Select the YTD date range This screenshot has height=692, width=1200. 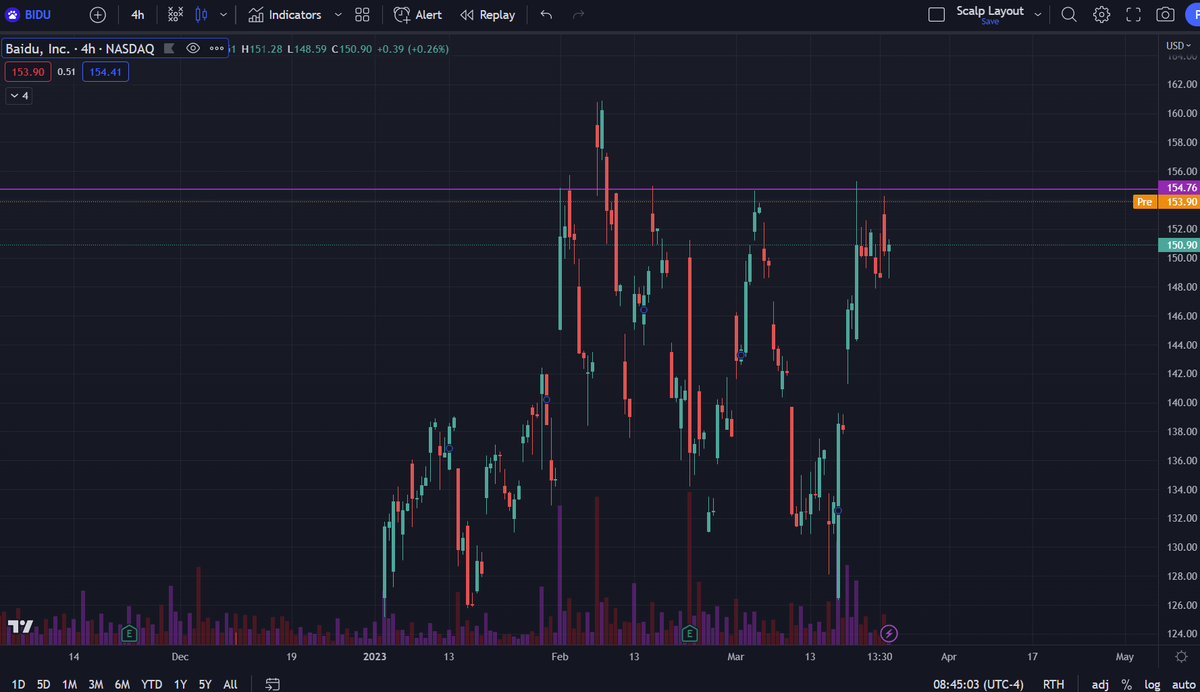pos(151,684)
